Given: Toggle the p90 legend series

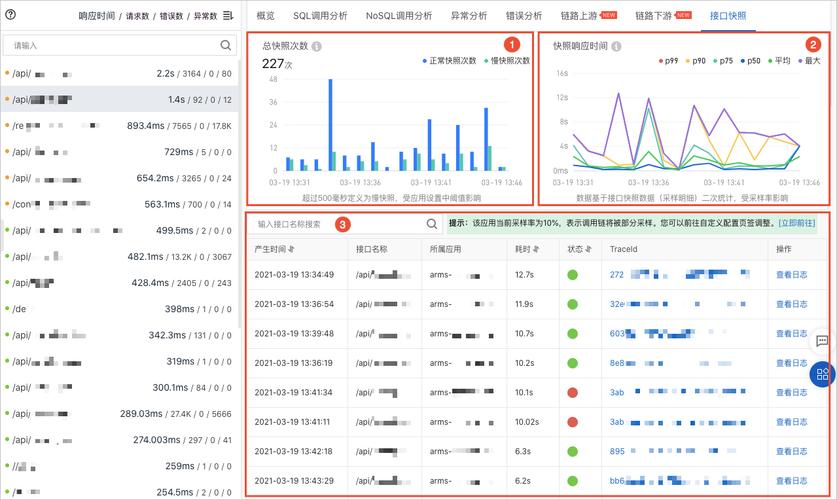Looking at the screenshot, I should [x=696, y=61].
